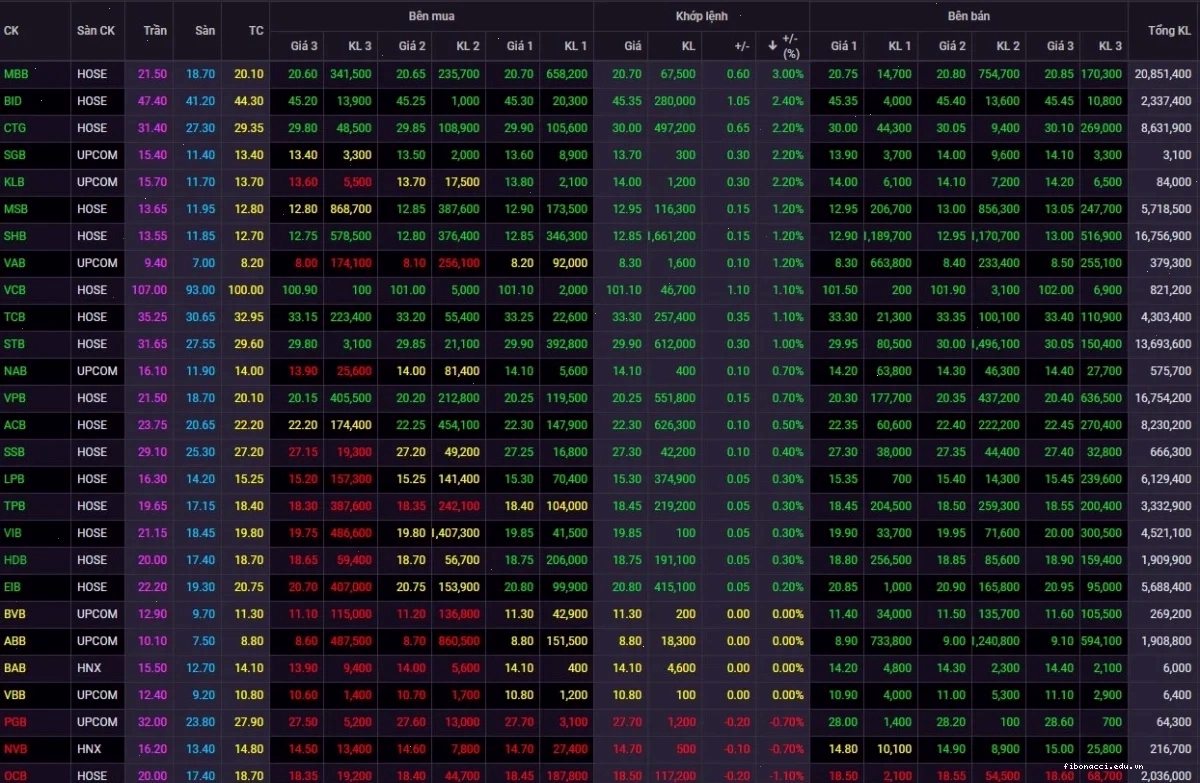
Task: Select the NVB stock code
Action: tap(15, 749)
